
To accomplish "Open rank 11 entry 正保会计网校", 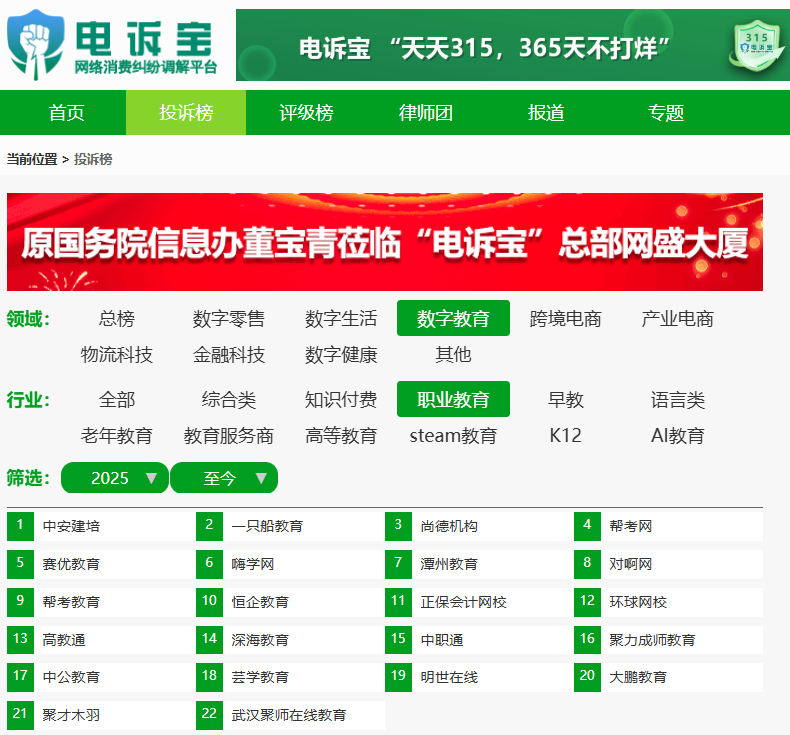I will point(464,602).
